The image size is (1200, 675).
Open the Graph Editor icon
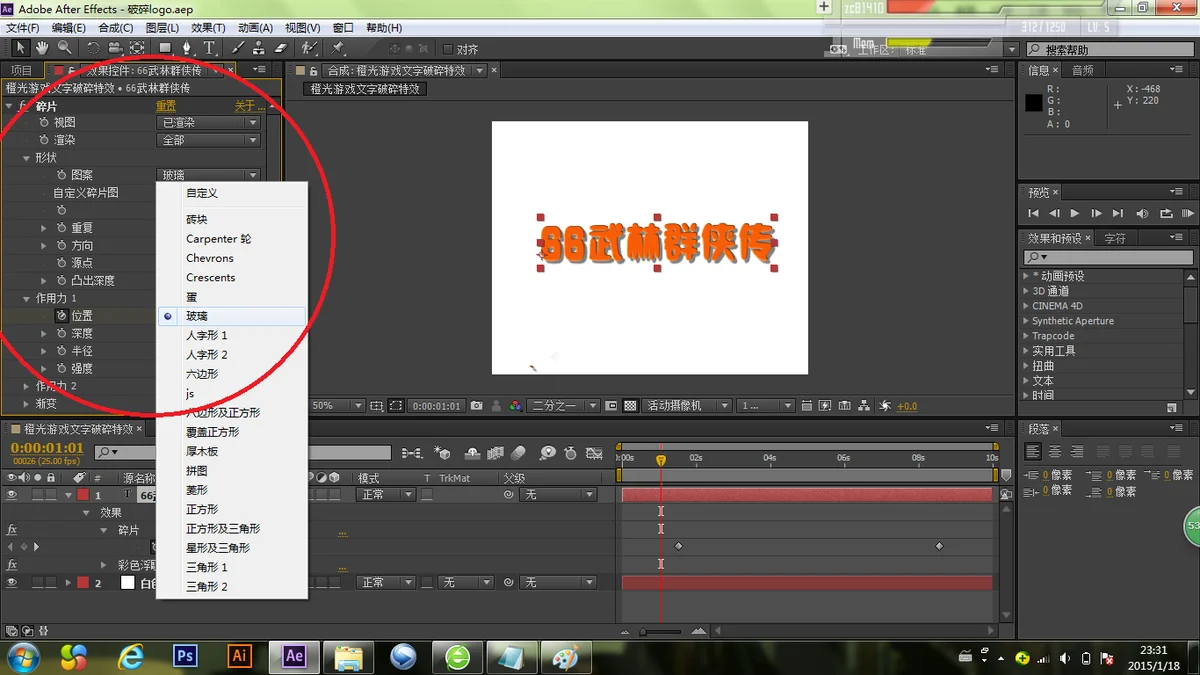pyautogui.click(x=595, y=453)
